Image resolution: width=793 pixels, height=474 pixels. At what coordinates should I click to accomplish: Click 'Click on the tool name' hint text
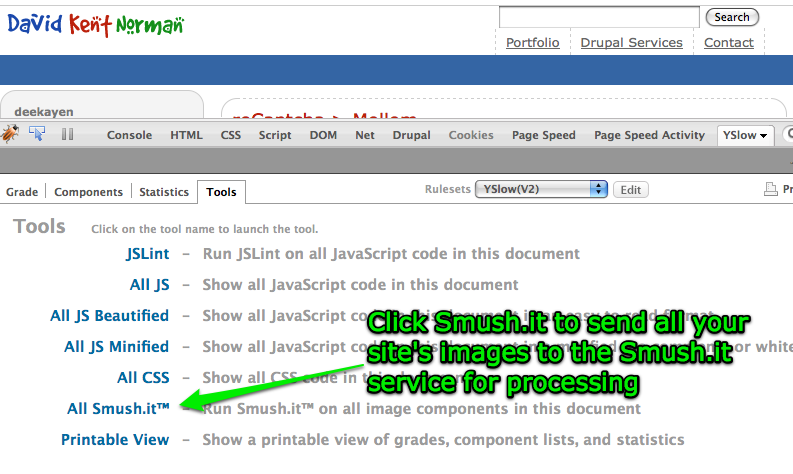205,229
